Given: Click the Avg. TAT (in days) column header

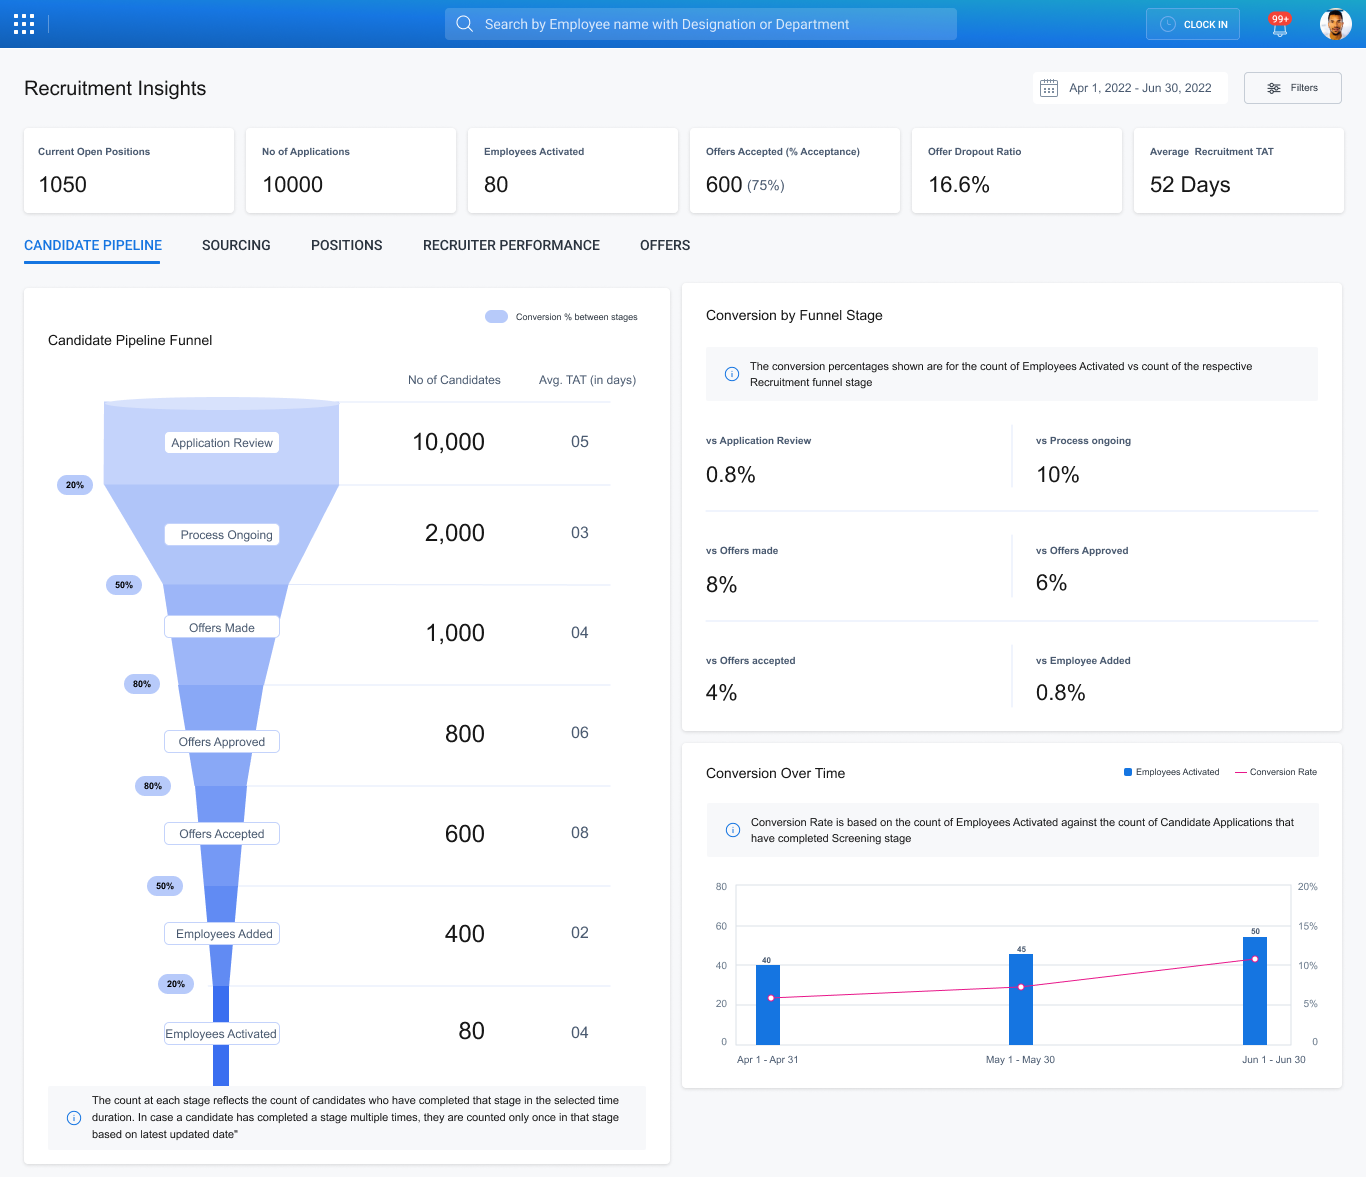Looking at the screenshot, I should pyautogui.click(x=587, y=380).
